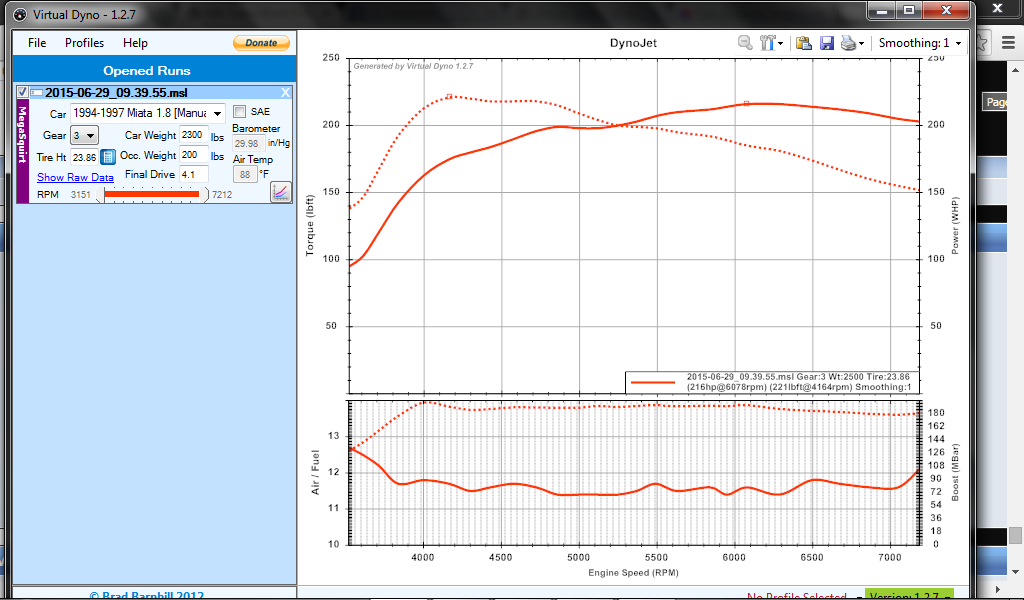Expand the Gear dropdown
The image size is (1024, 600).
click(84, 135)
